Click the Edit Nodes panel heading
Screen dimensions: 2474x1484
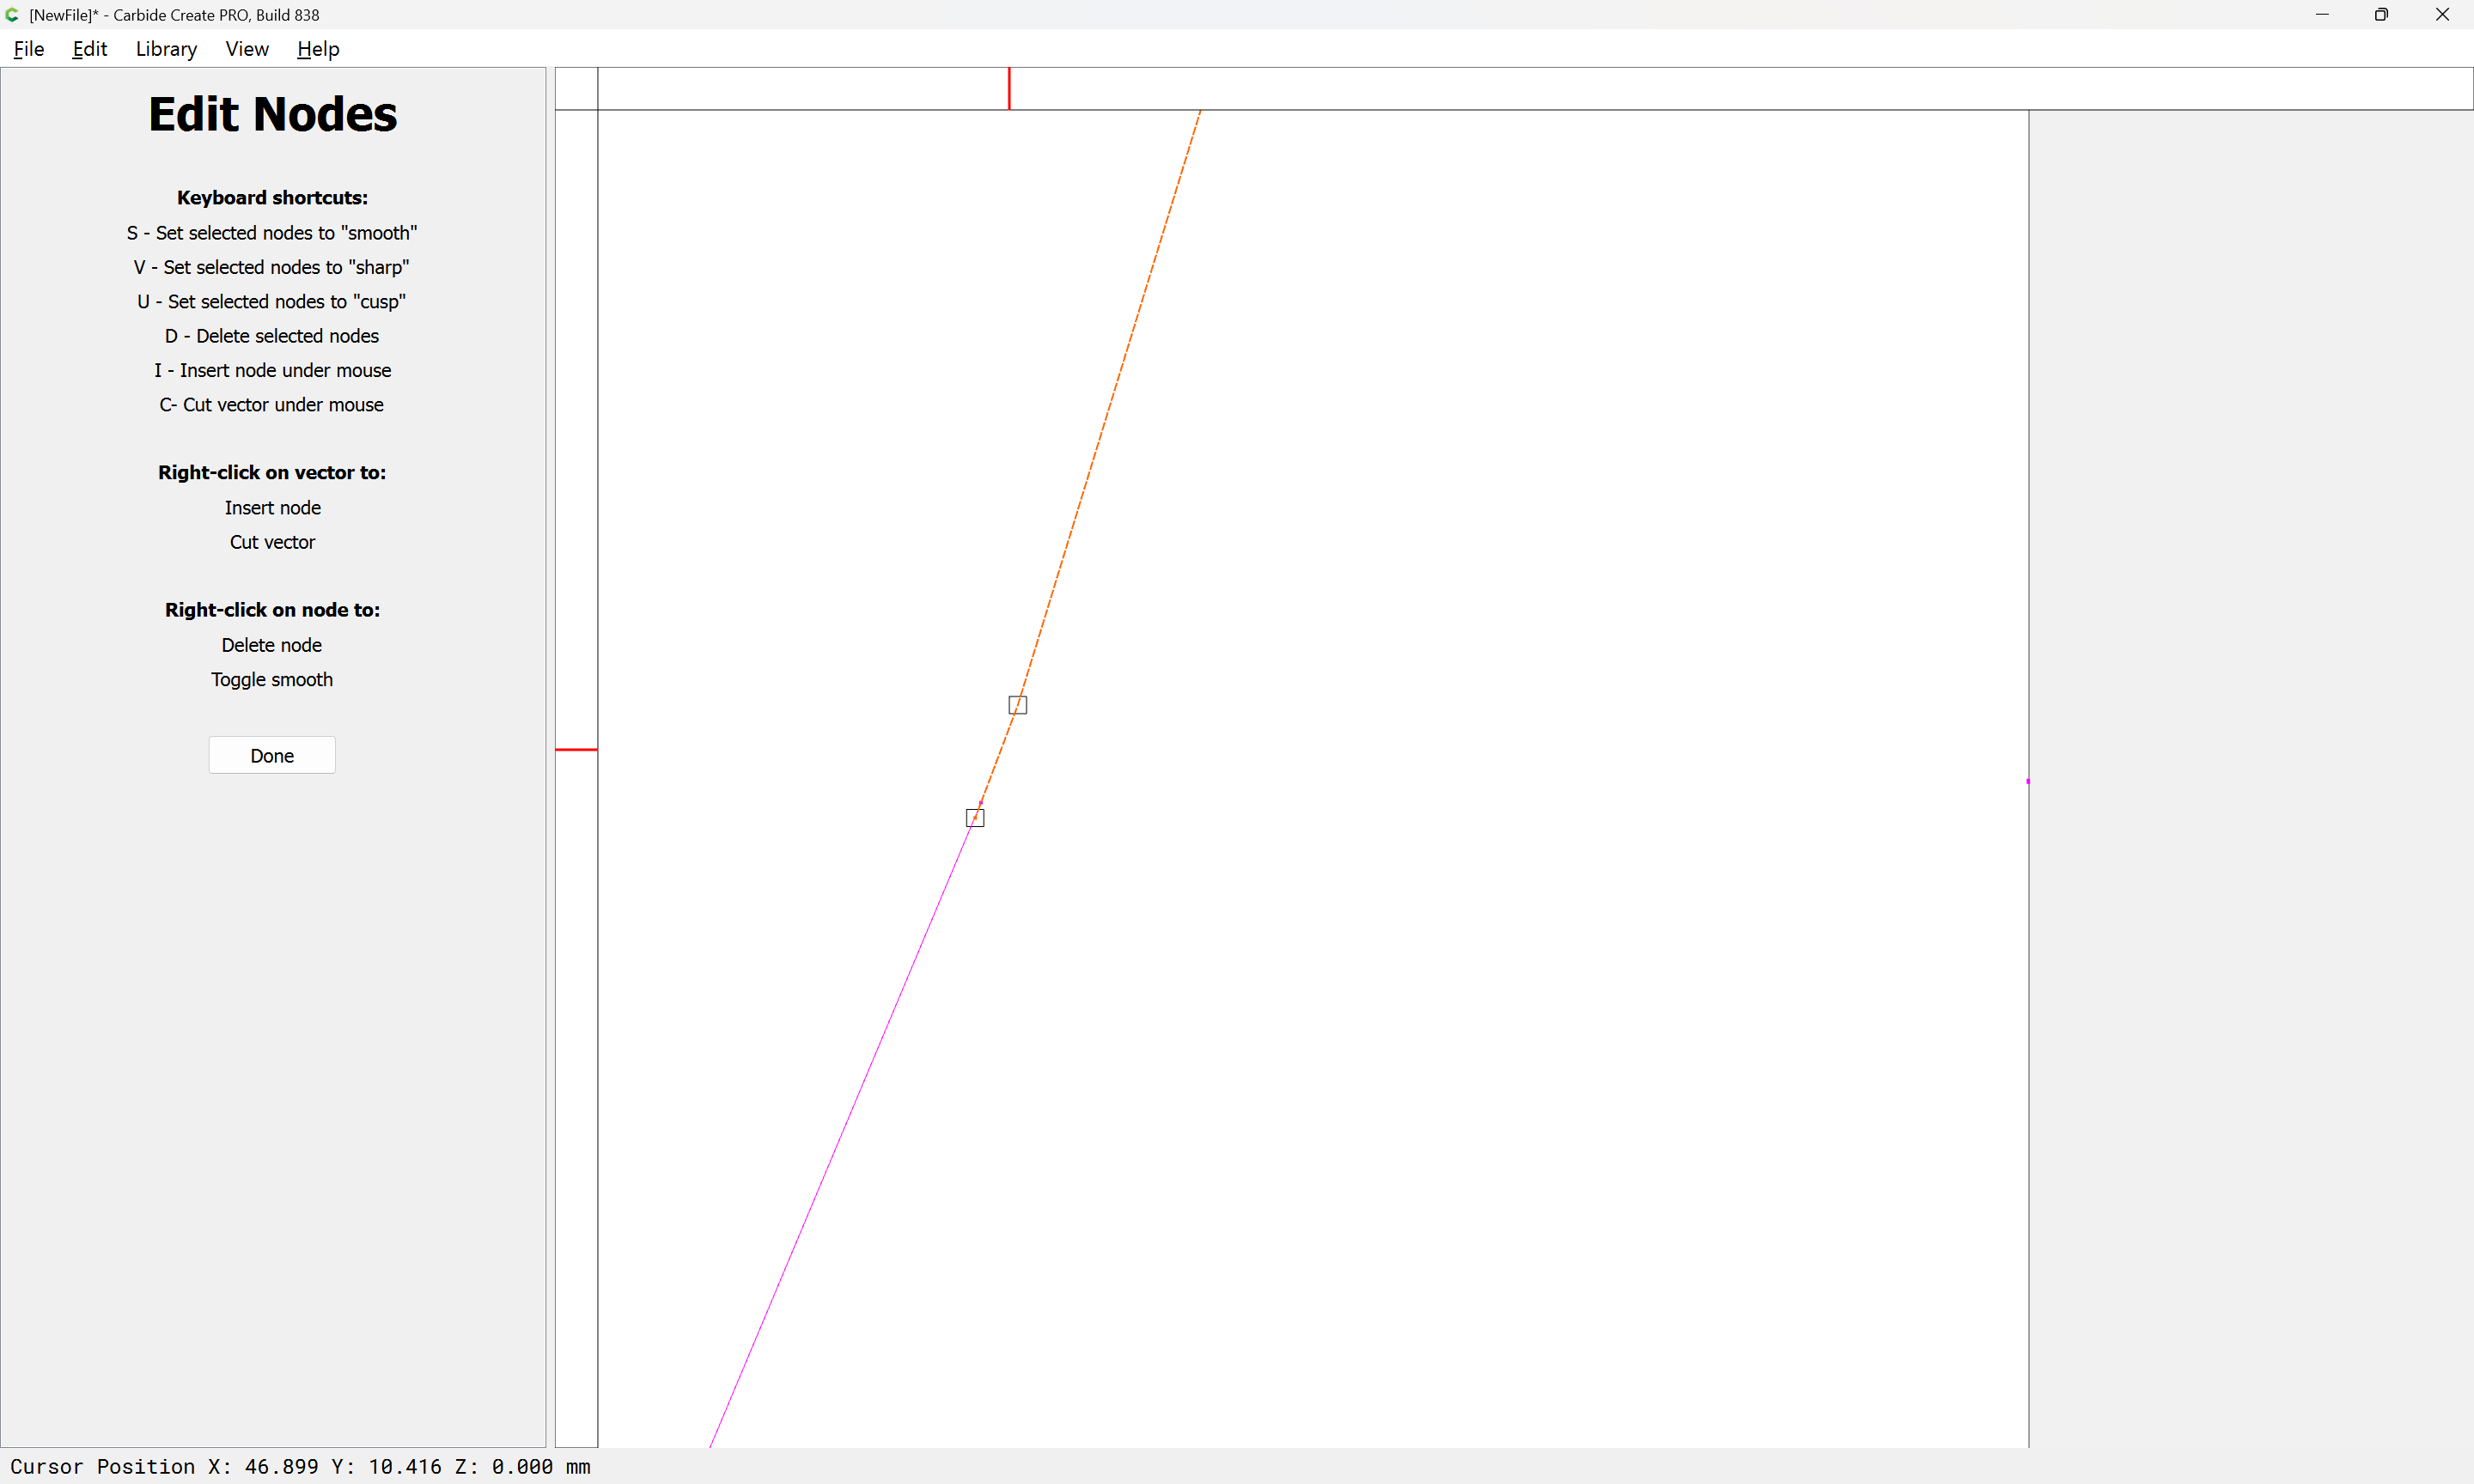point(272,114)
